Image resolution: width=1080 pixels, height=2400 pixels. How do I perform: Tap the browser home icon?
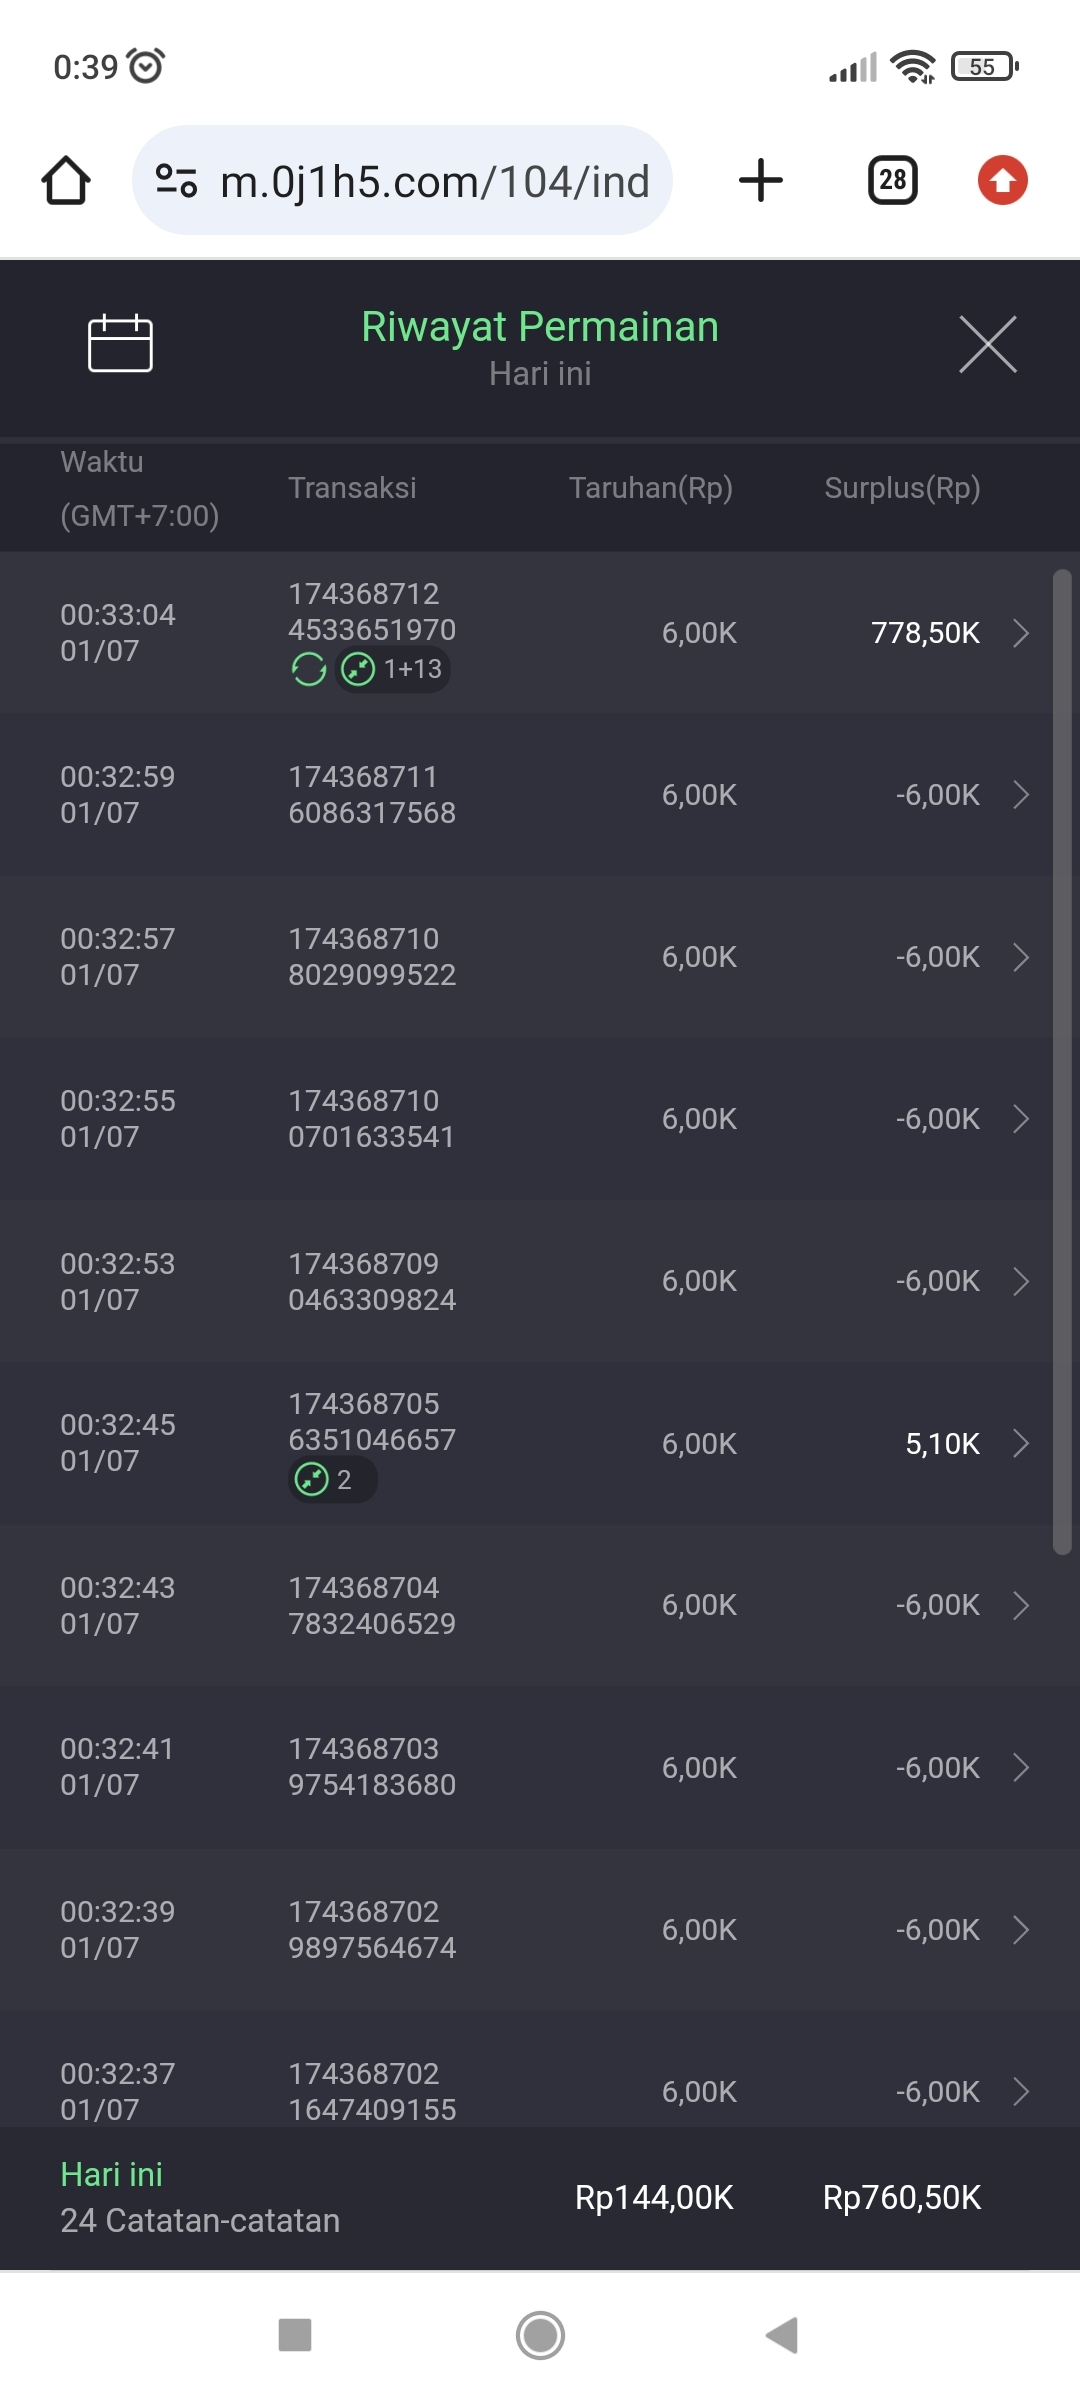coord(66,181)
